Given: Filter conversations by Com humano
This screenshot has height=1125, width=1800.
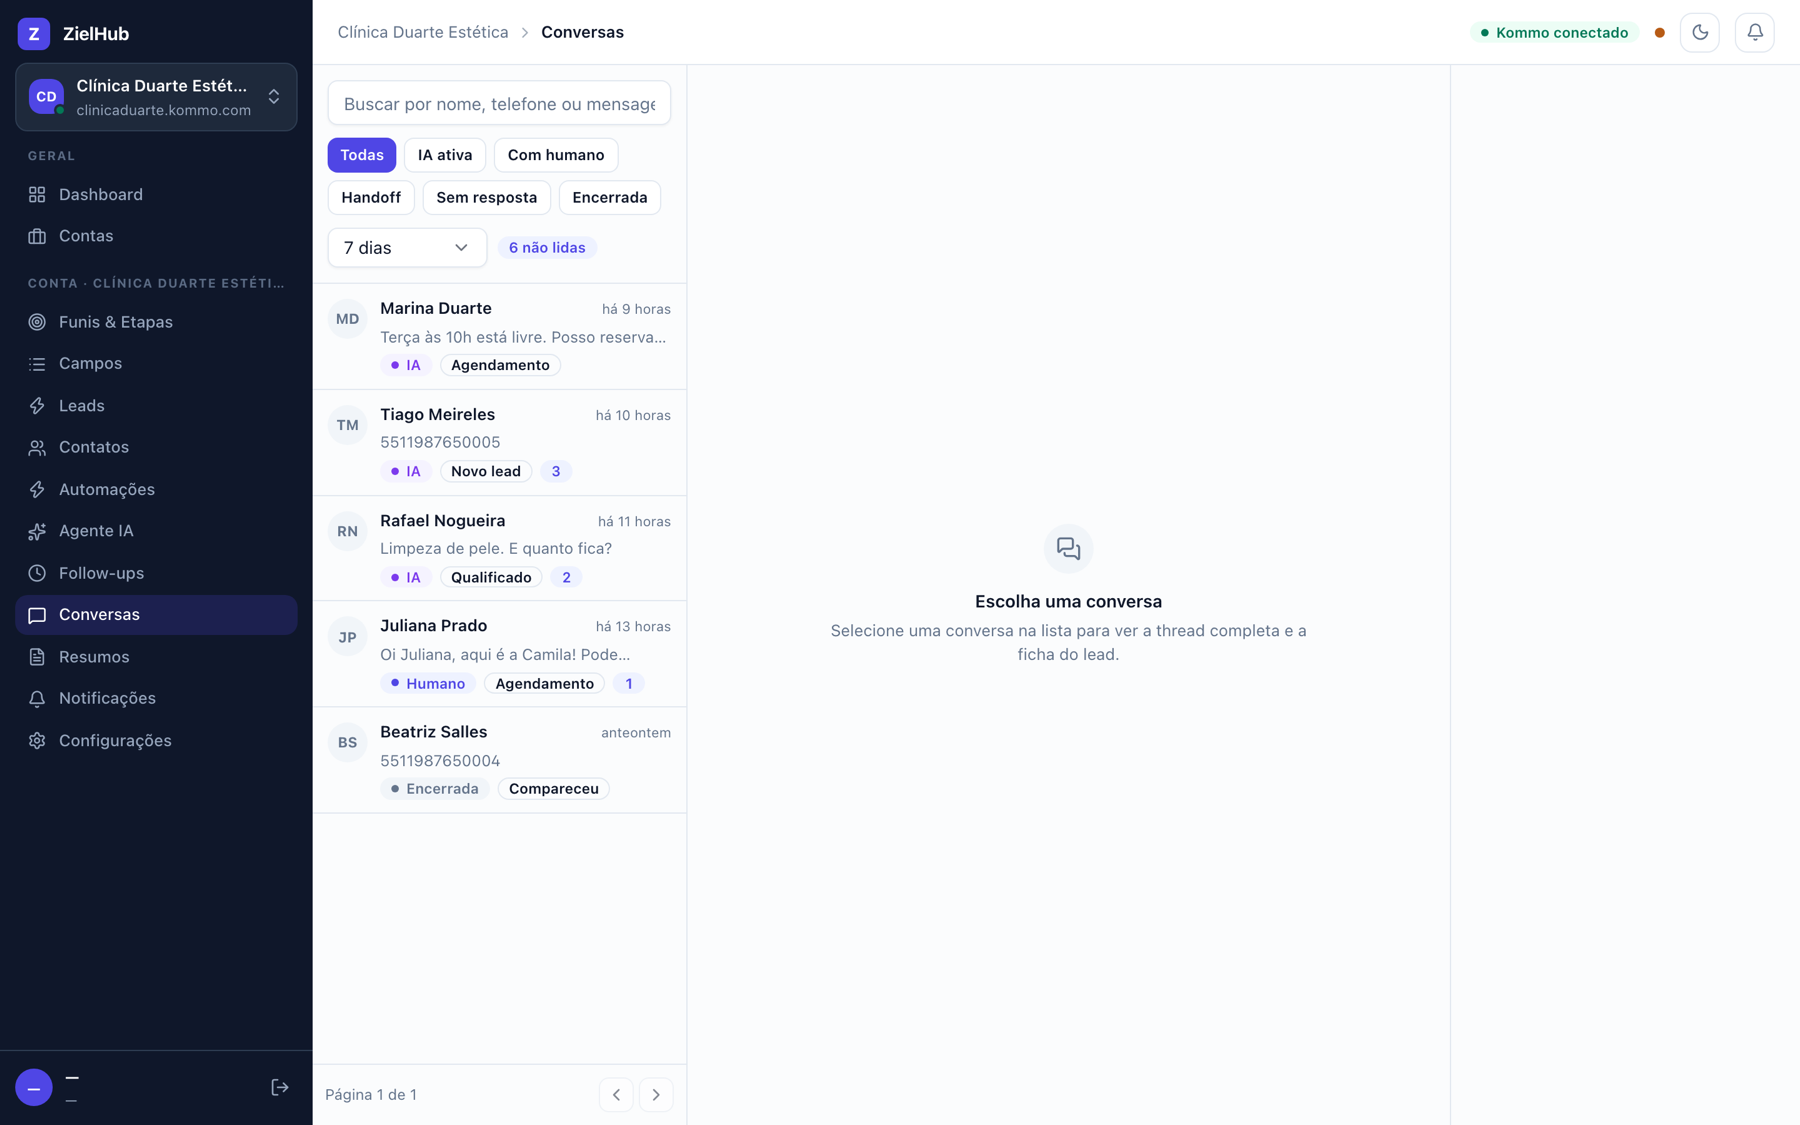Looking at the screenshot, I should (x=556, y=155).
